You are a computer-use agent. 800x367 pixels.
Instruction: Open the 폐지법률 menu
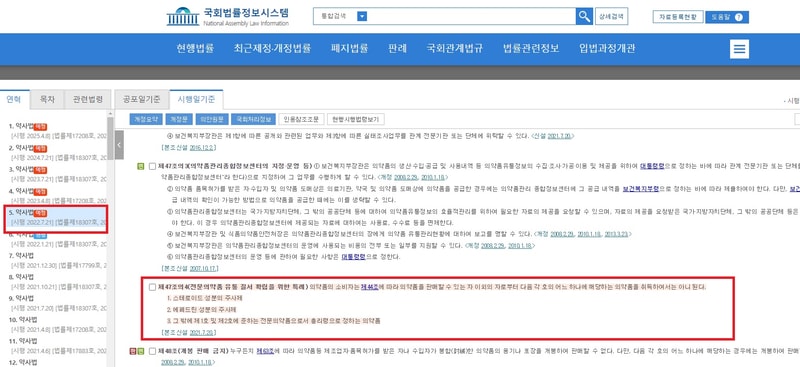(x=349, y=49)
